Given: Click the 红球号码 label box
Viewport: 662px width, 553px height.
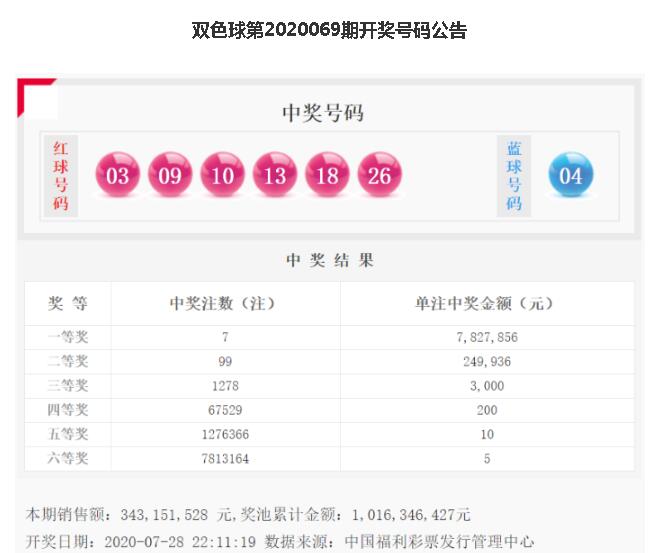Looking at the screenshot, I should pyautogui.click(x=61, y=176).
